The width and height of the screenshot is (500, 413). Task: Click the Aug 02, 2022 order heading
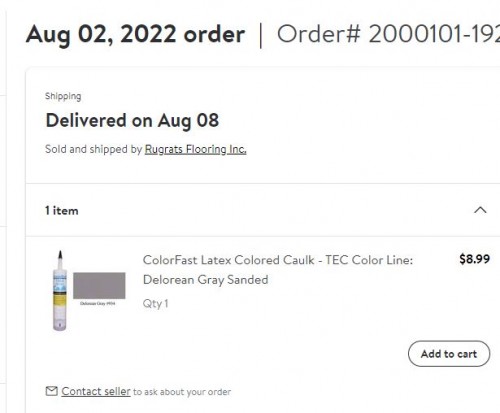[135, 35]
